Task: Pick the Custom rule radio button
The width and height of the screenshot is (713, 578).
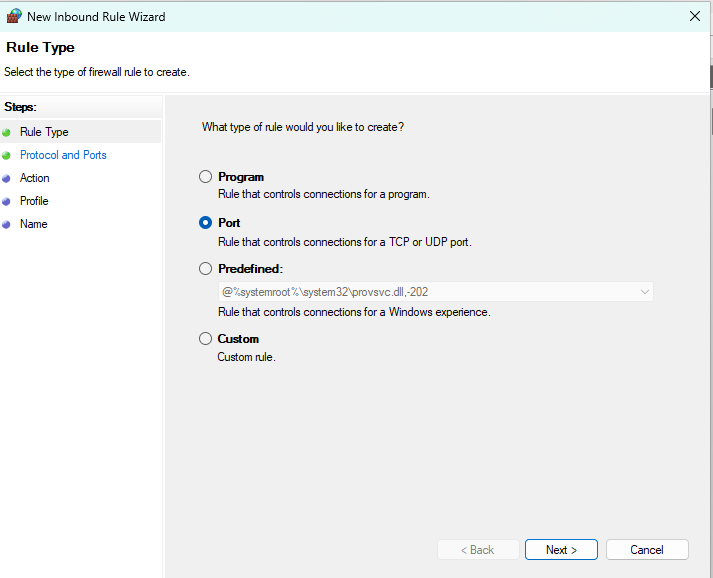Action: coord(206,339)
